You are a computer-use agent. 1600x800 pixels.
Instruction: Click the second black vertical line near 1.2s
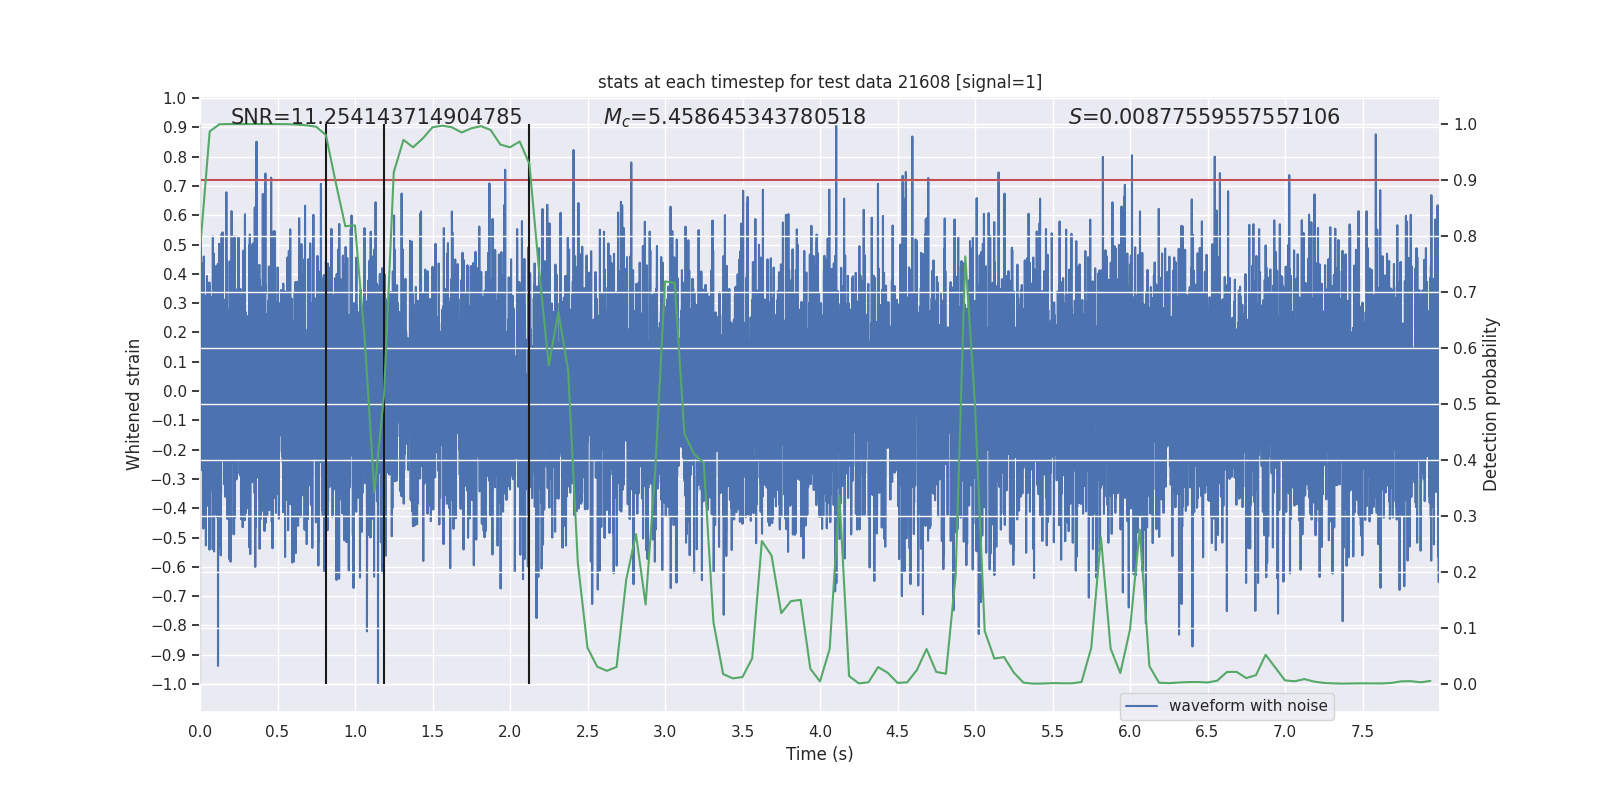point(384,404)
